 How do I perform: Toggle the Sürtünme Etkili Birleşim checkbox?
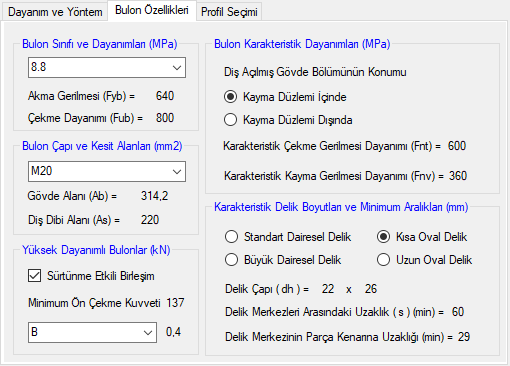35,276
